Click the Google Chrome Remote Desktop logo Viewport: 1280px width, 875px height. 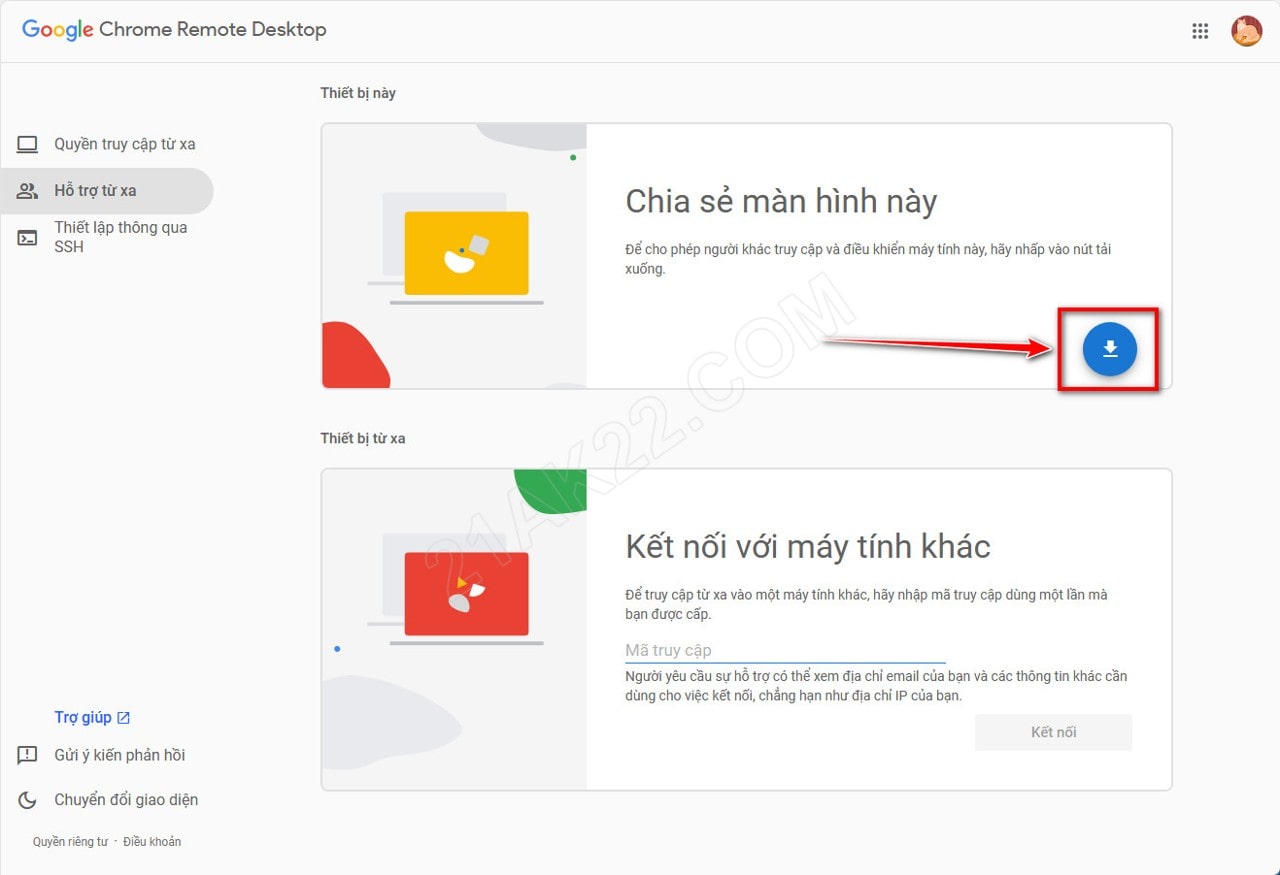[x=174, y=29]
